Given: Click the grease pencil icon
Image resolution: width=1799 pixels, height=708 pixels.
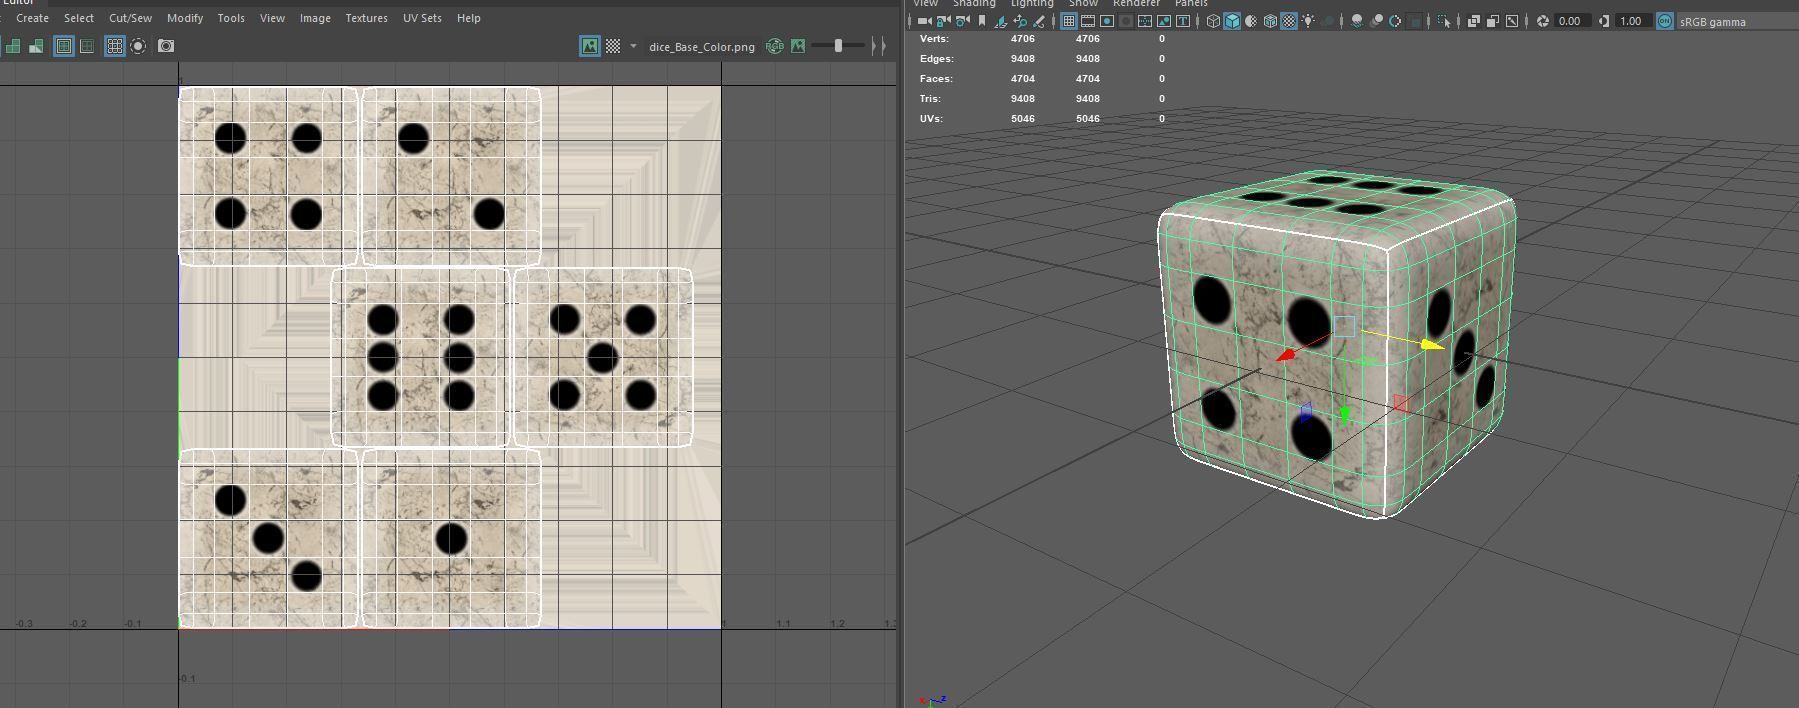Looking at the screenshot, I should [x=1039, y=21].
